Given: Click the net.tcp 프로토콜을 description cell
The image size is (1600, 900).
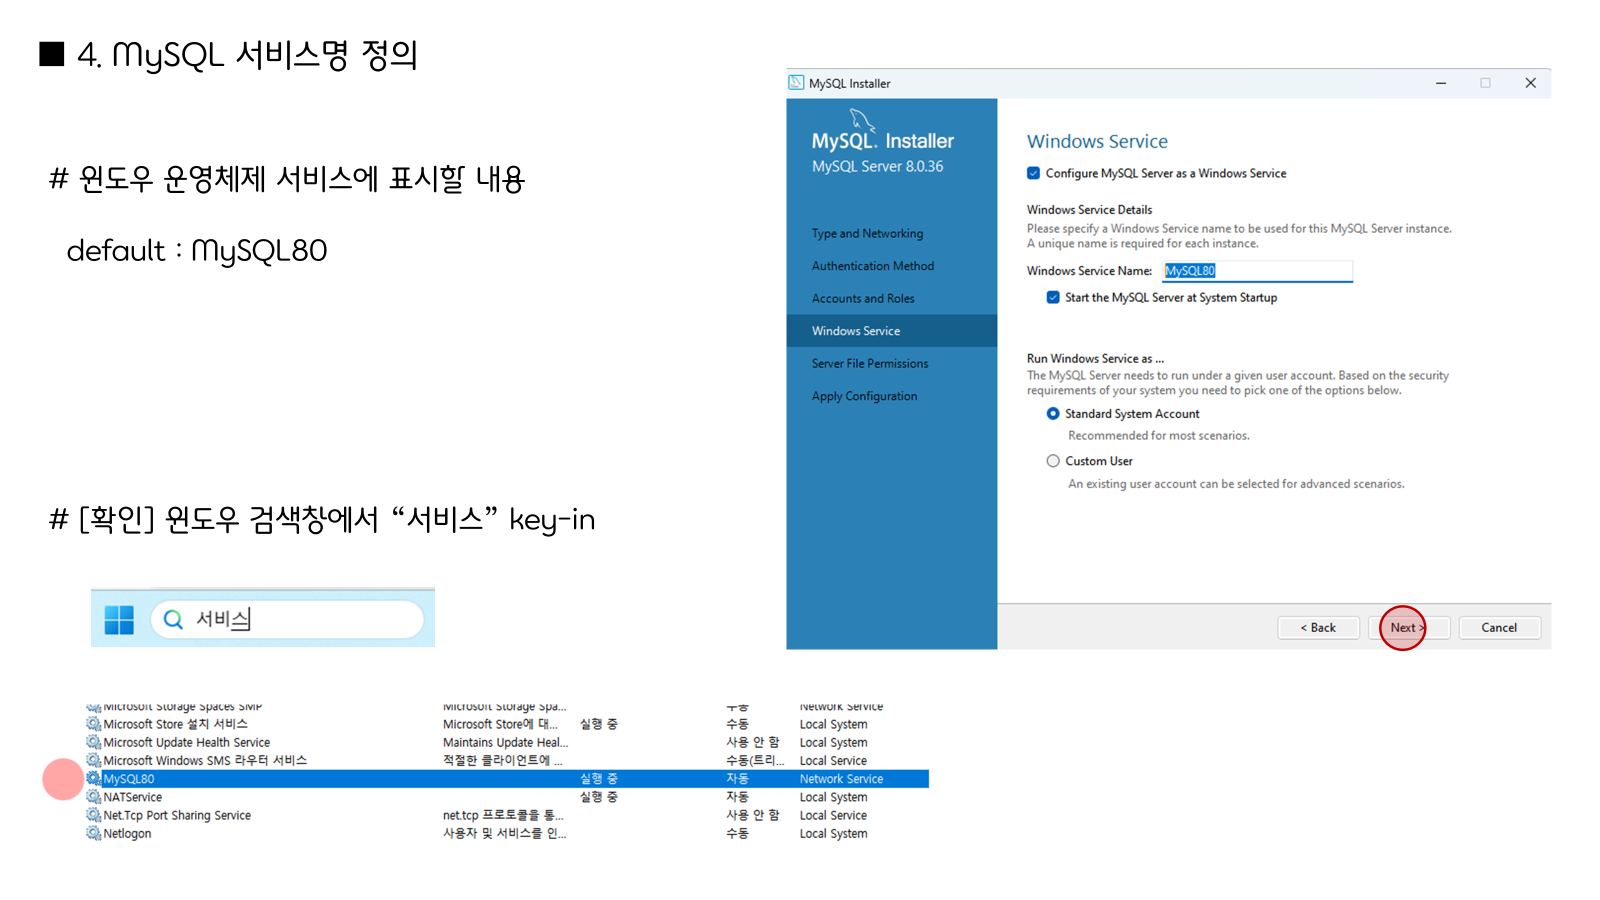Looking at the screenshot, I should pos(503,815).
